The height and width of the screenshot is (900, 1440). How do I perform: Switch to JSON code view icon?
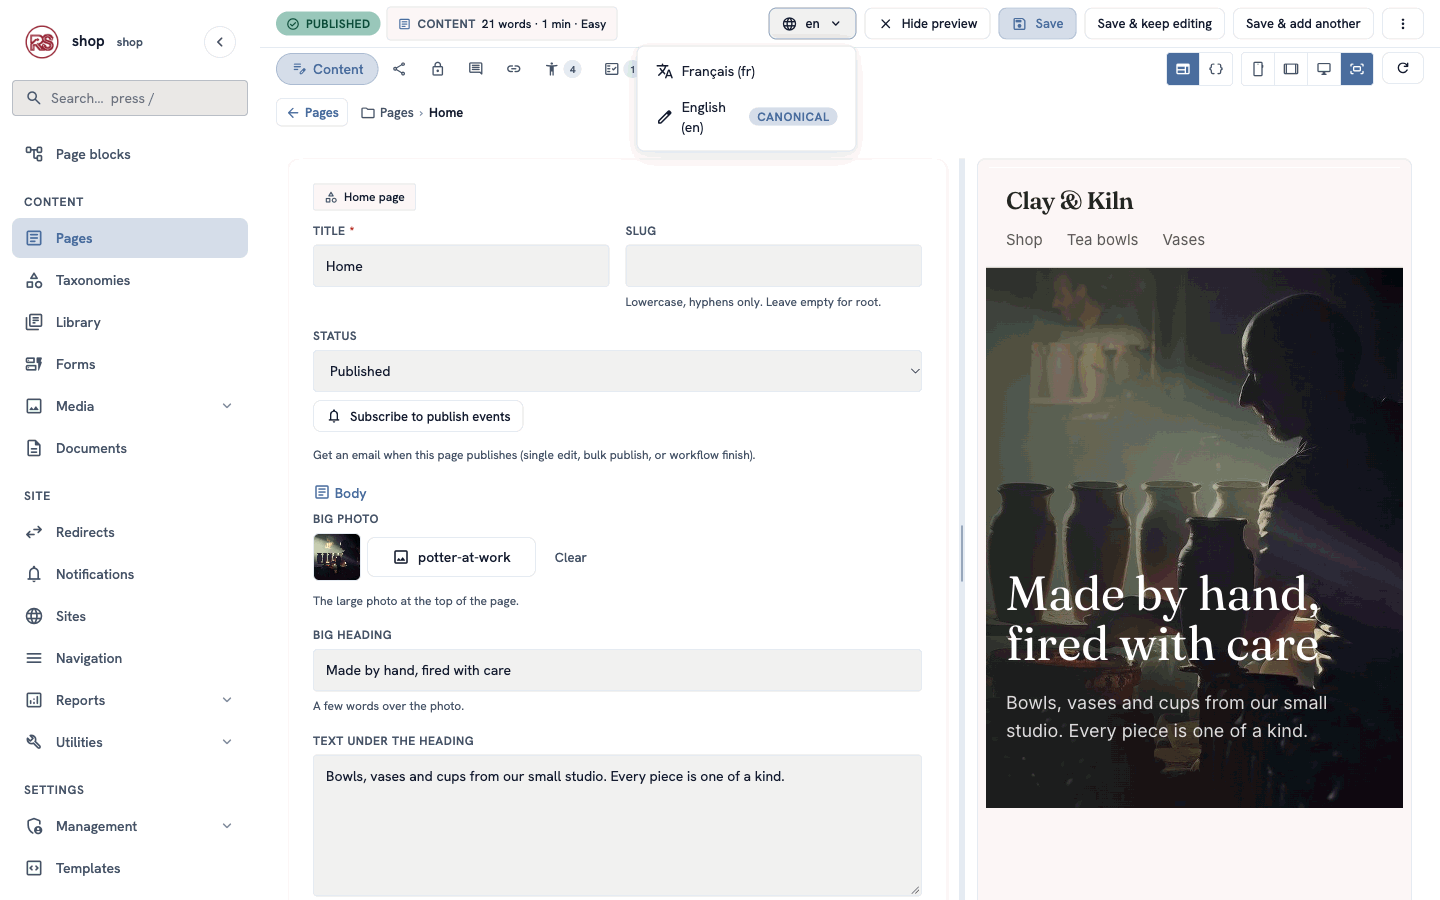point(1216,69)
